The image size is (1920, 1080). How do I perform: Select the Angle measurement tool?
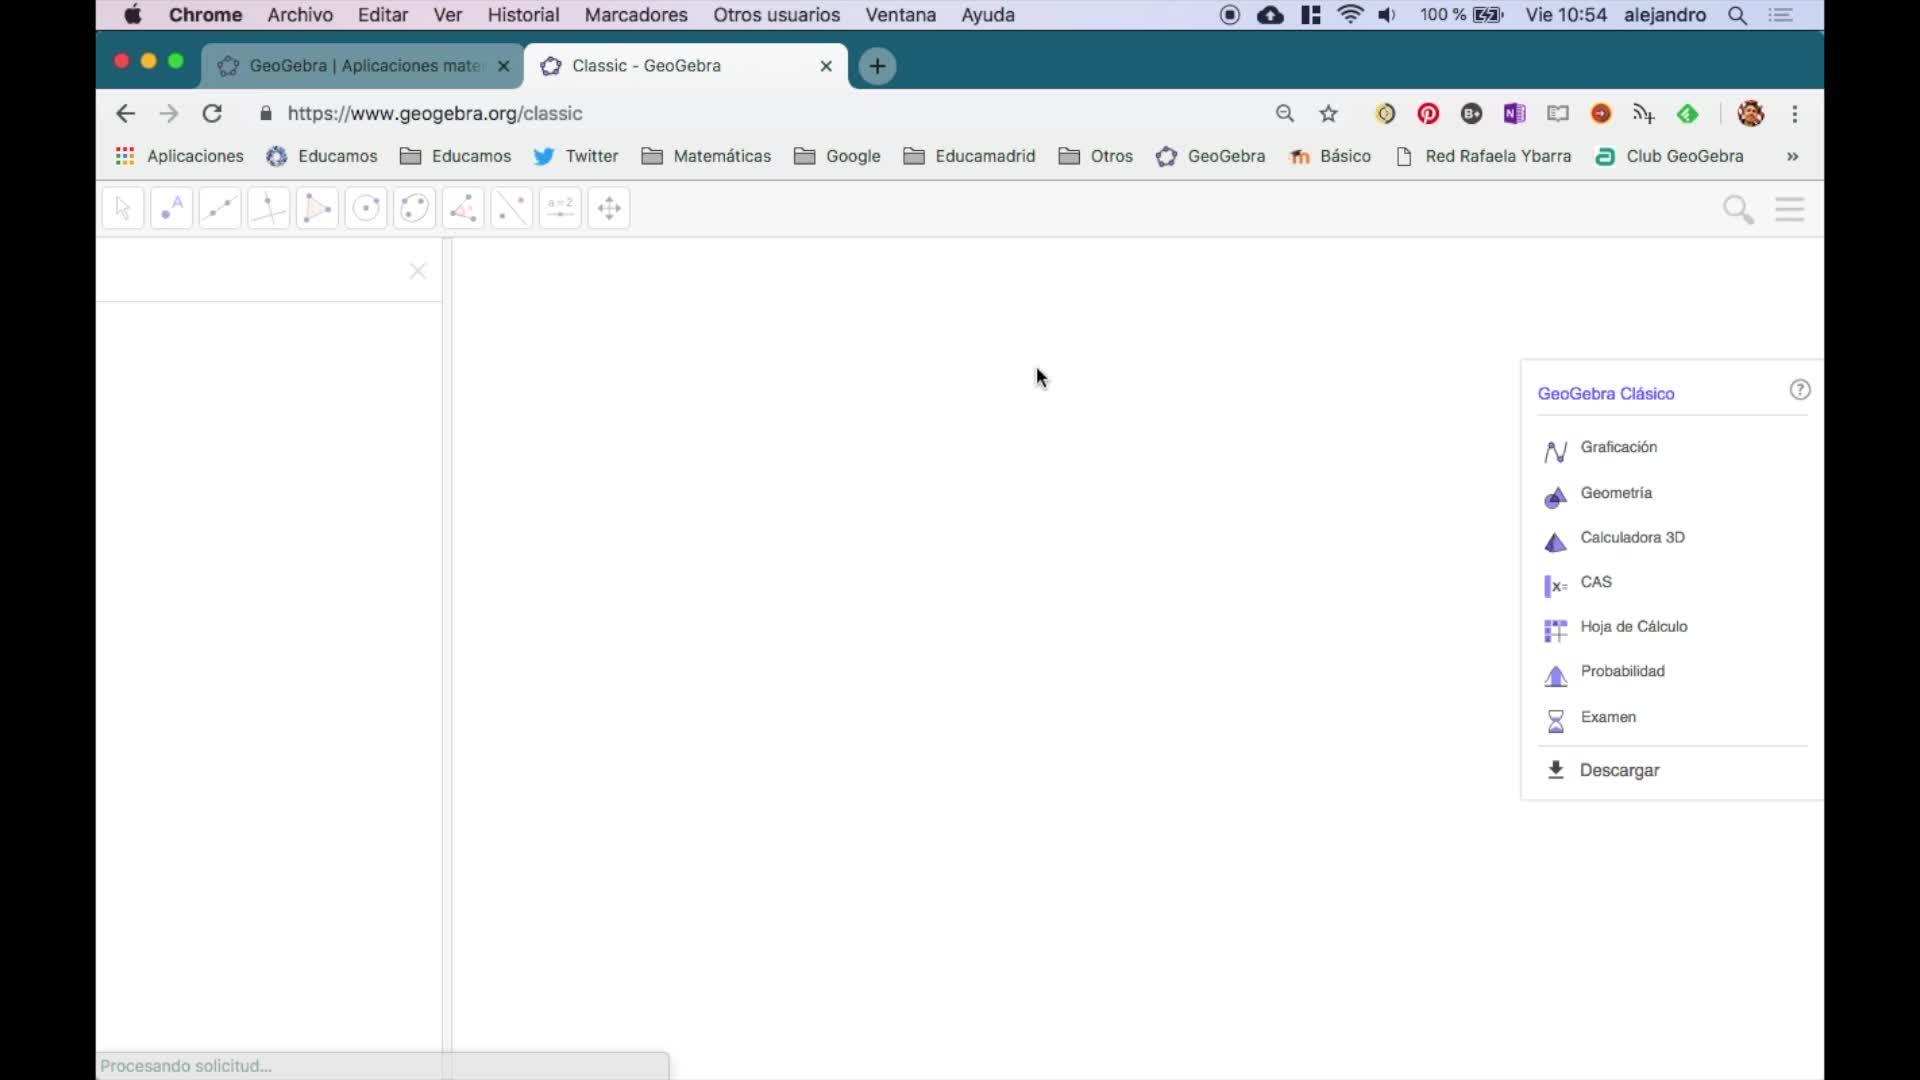[463, 209]
